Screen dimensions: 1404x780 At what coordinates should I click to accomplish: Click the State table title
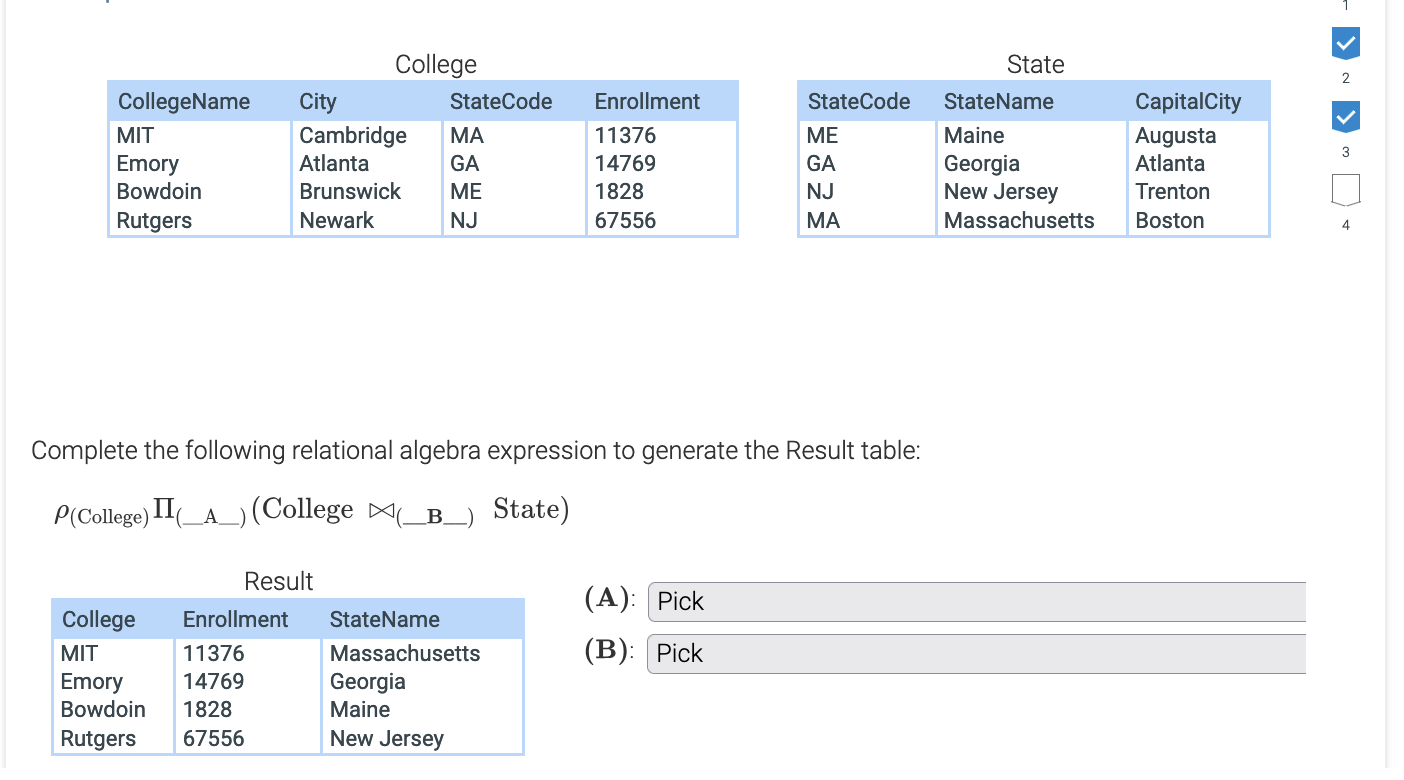(x=1035, y=64)
